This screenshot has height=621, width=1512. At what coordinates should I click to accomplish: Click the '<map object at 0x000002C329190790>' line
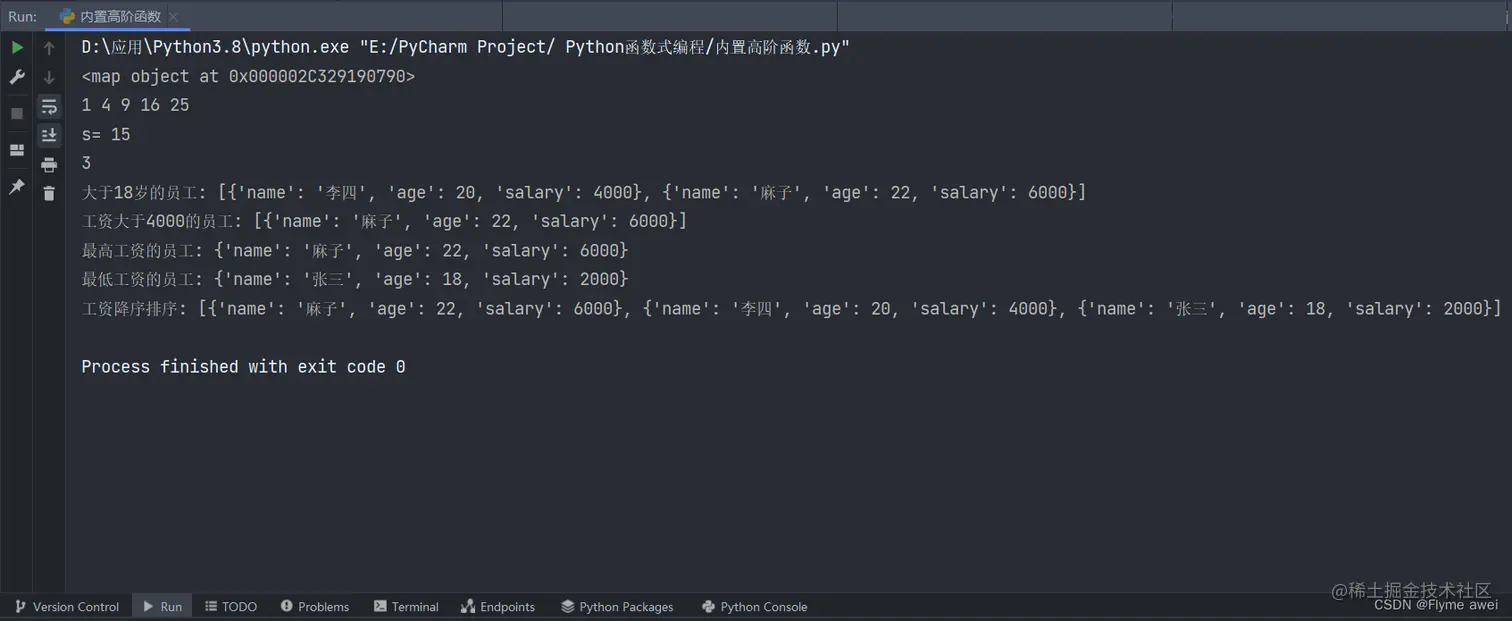point(248,76)
